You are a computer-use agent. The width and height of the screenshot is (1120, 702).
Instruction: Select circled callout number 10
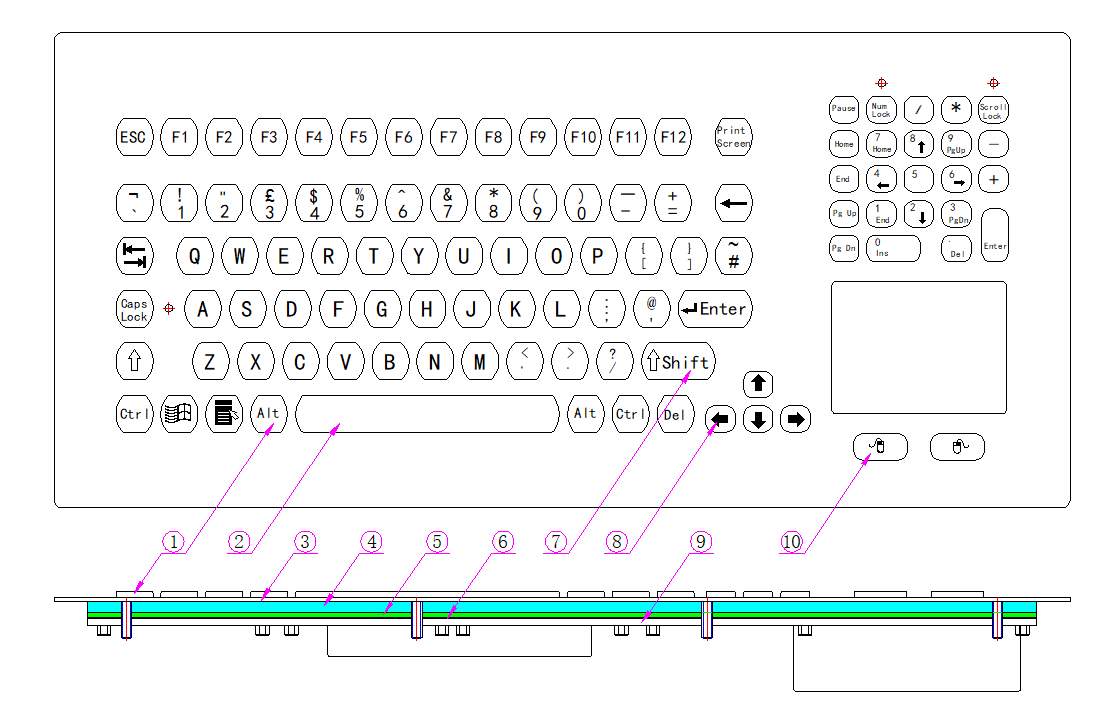pyautogui.click(x=791, y=542)
